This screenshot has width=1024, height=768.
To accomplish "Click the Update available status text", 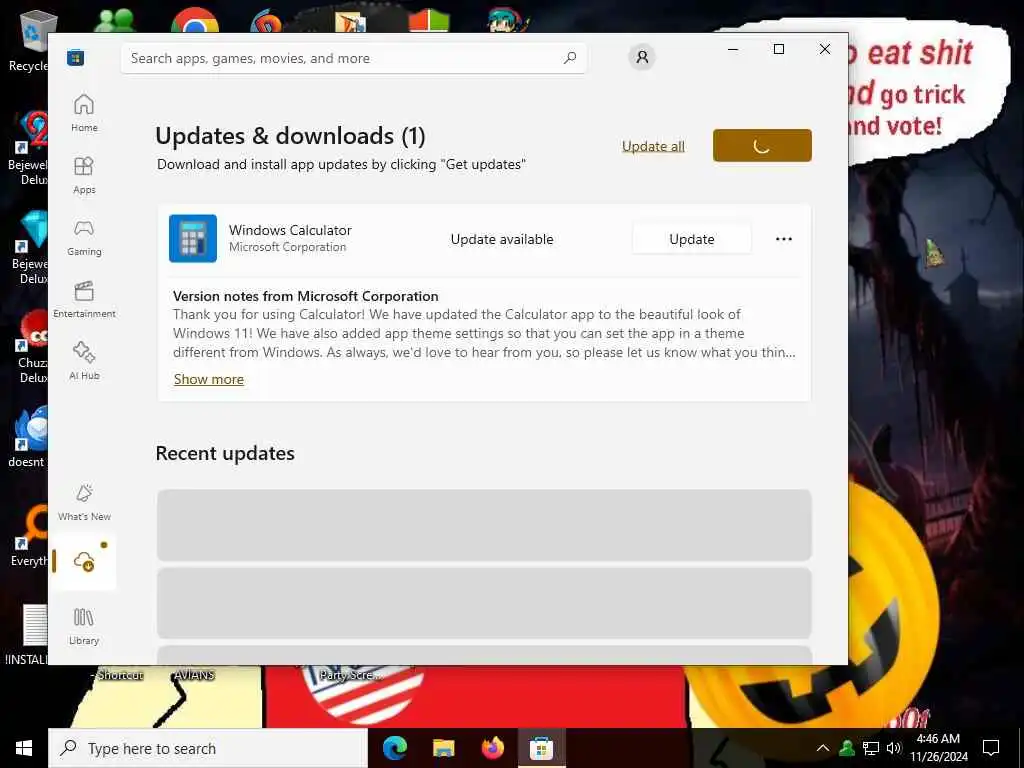I will coord(502,239).
